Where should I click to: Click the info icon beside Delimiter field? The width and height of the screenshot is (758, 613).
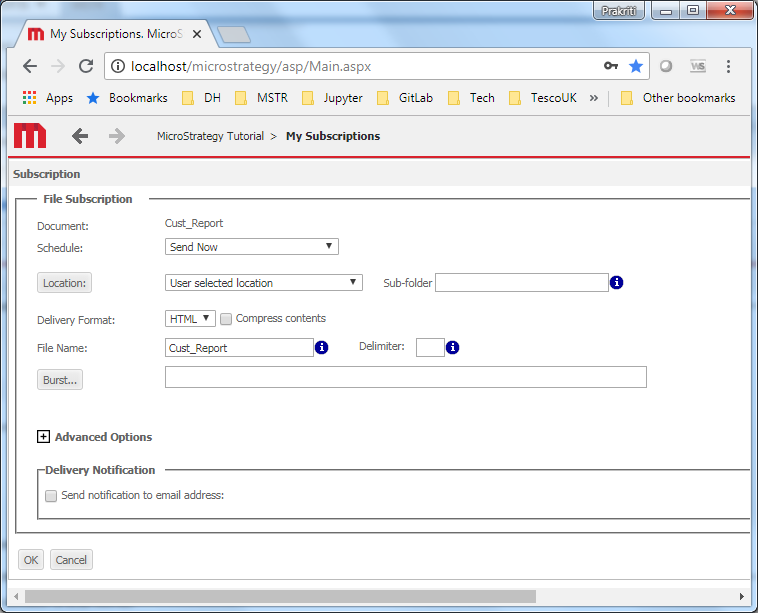453,348
